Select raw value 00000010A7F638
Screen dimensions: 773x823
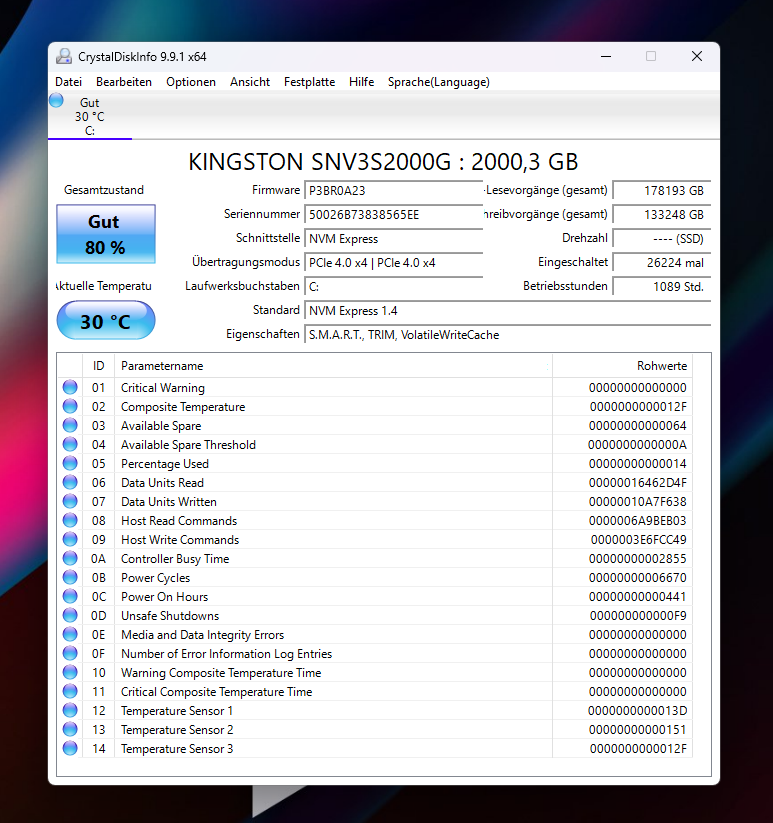(638, 502)
